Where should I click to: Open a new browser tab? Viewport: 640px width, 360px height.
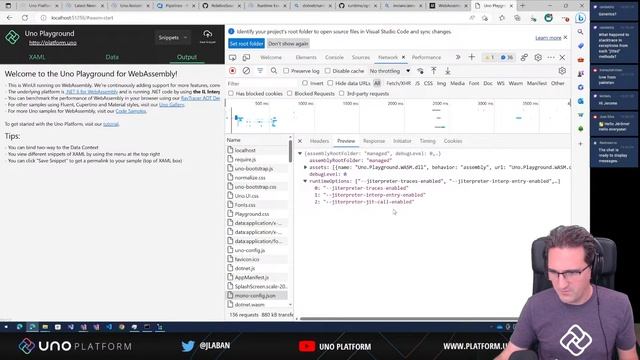click(x=522, y=6)
